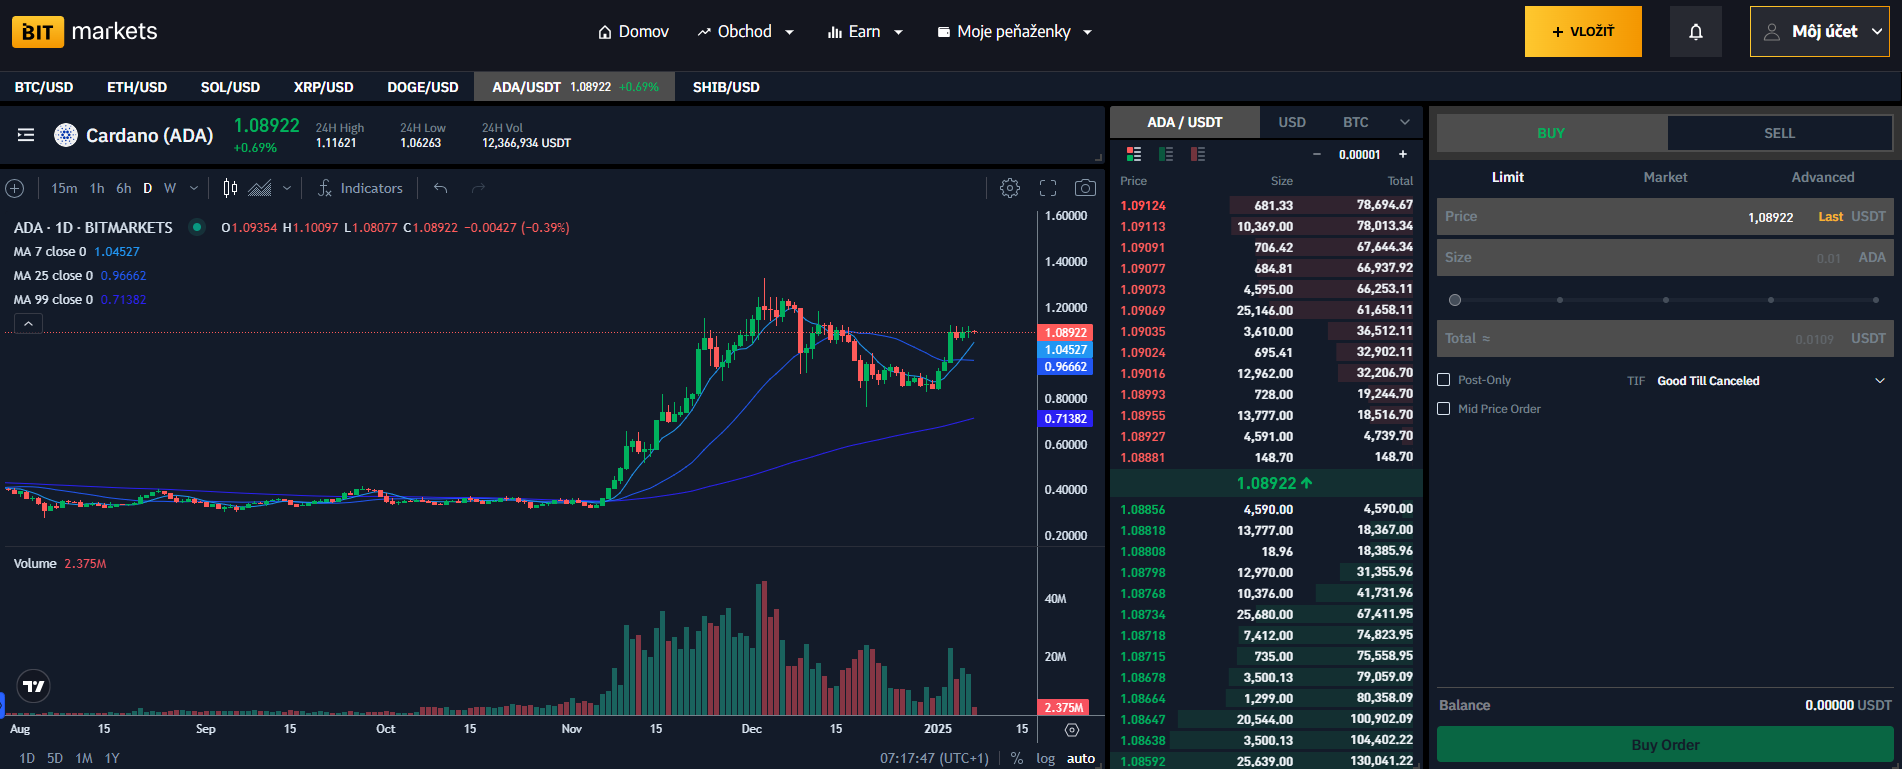Add a compare symbol with plus icon
Viewport: 1902px width, 769px height.
point(15,188)
